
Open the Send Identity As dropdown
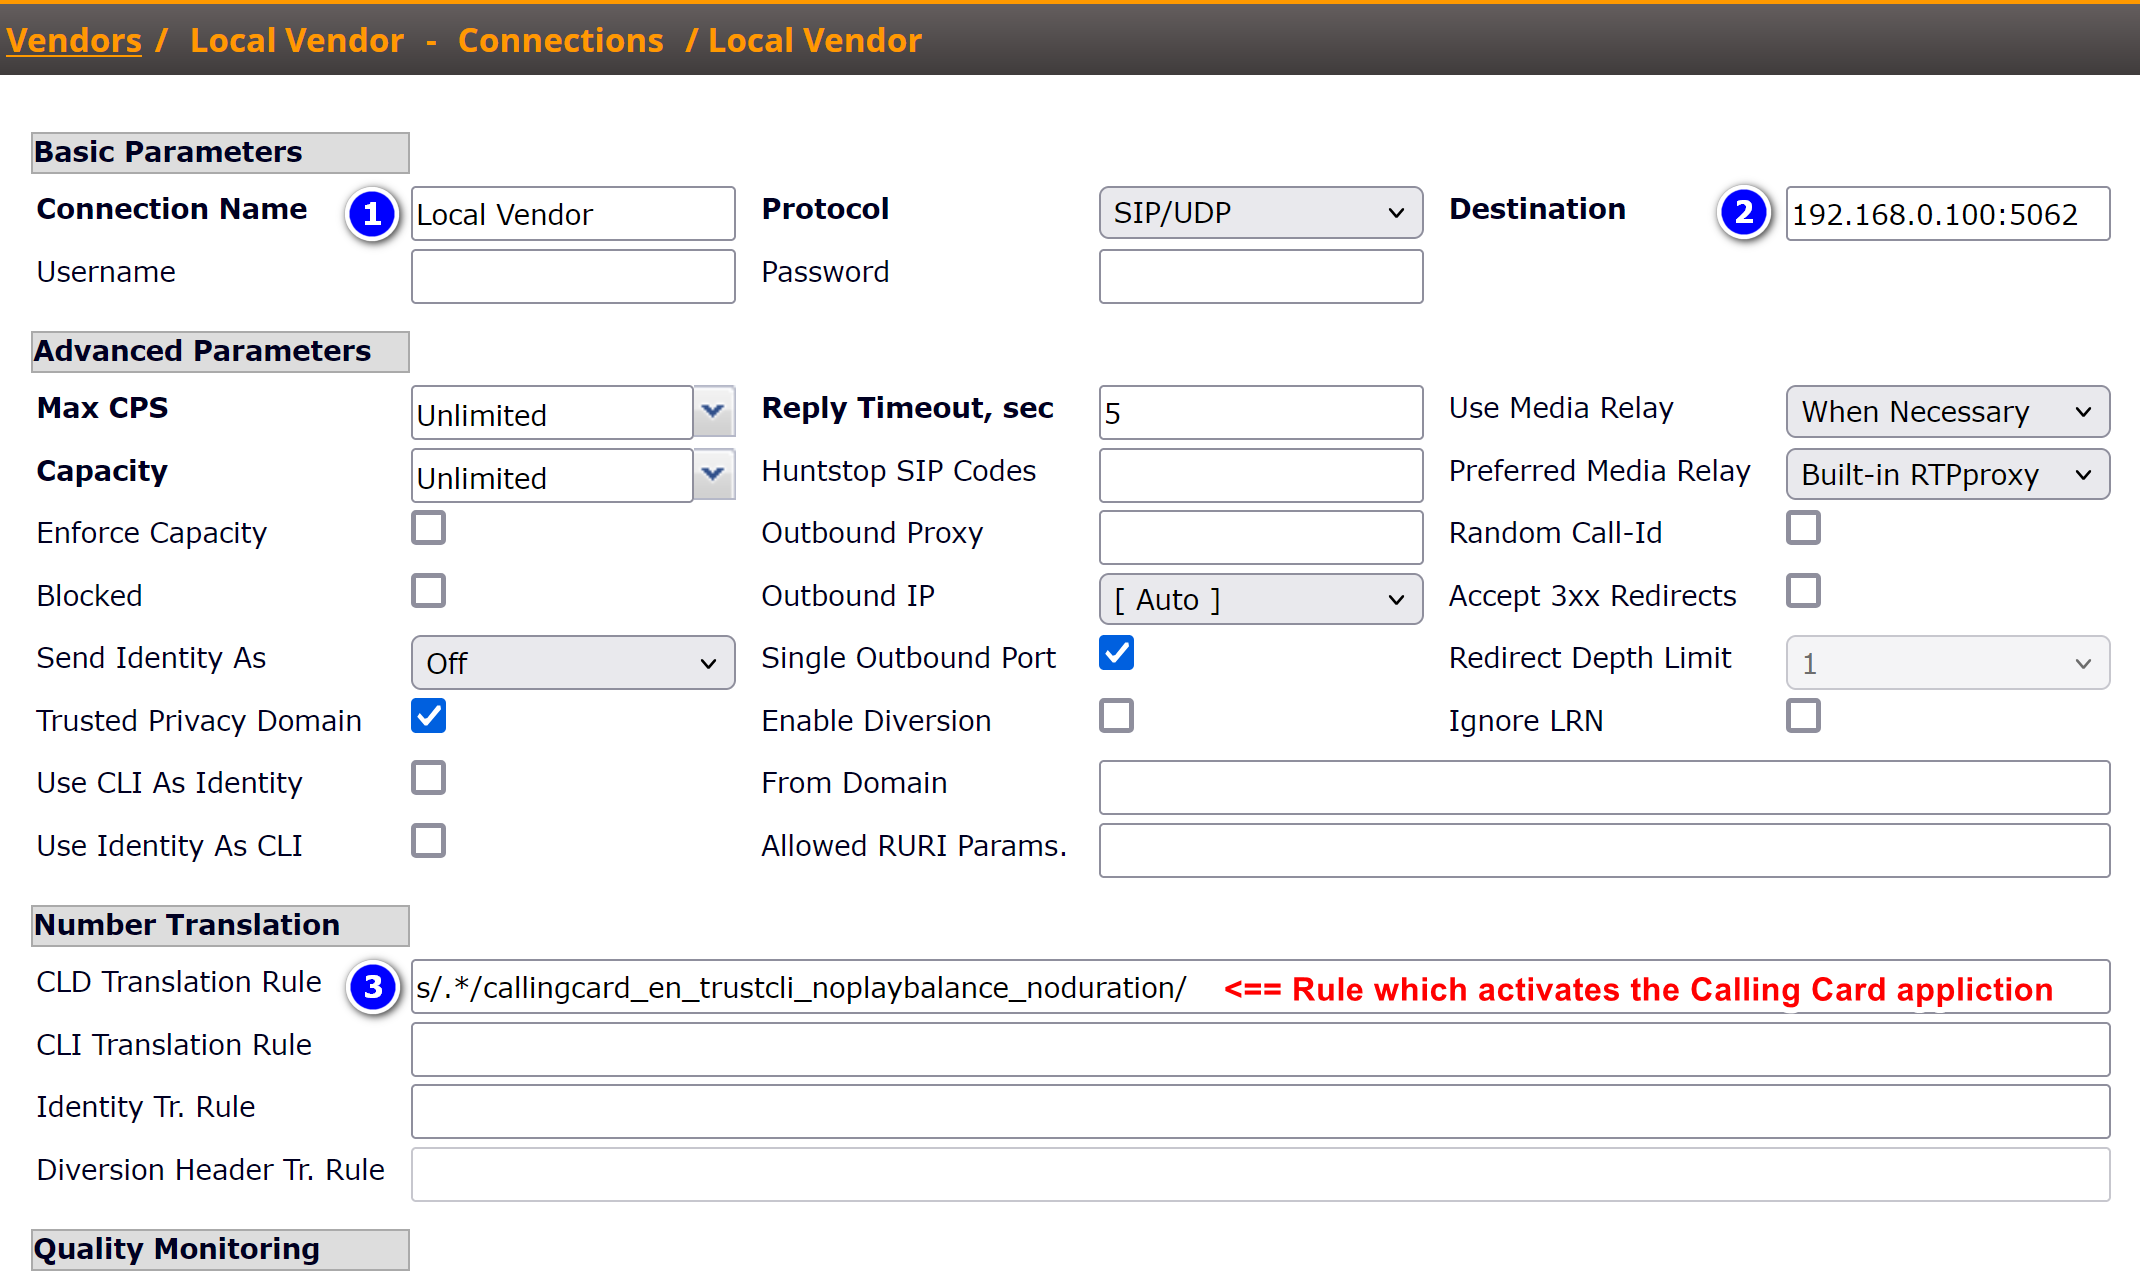[x=572, y=663]
